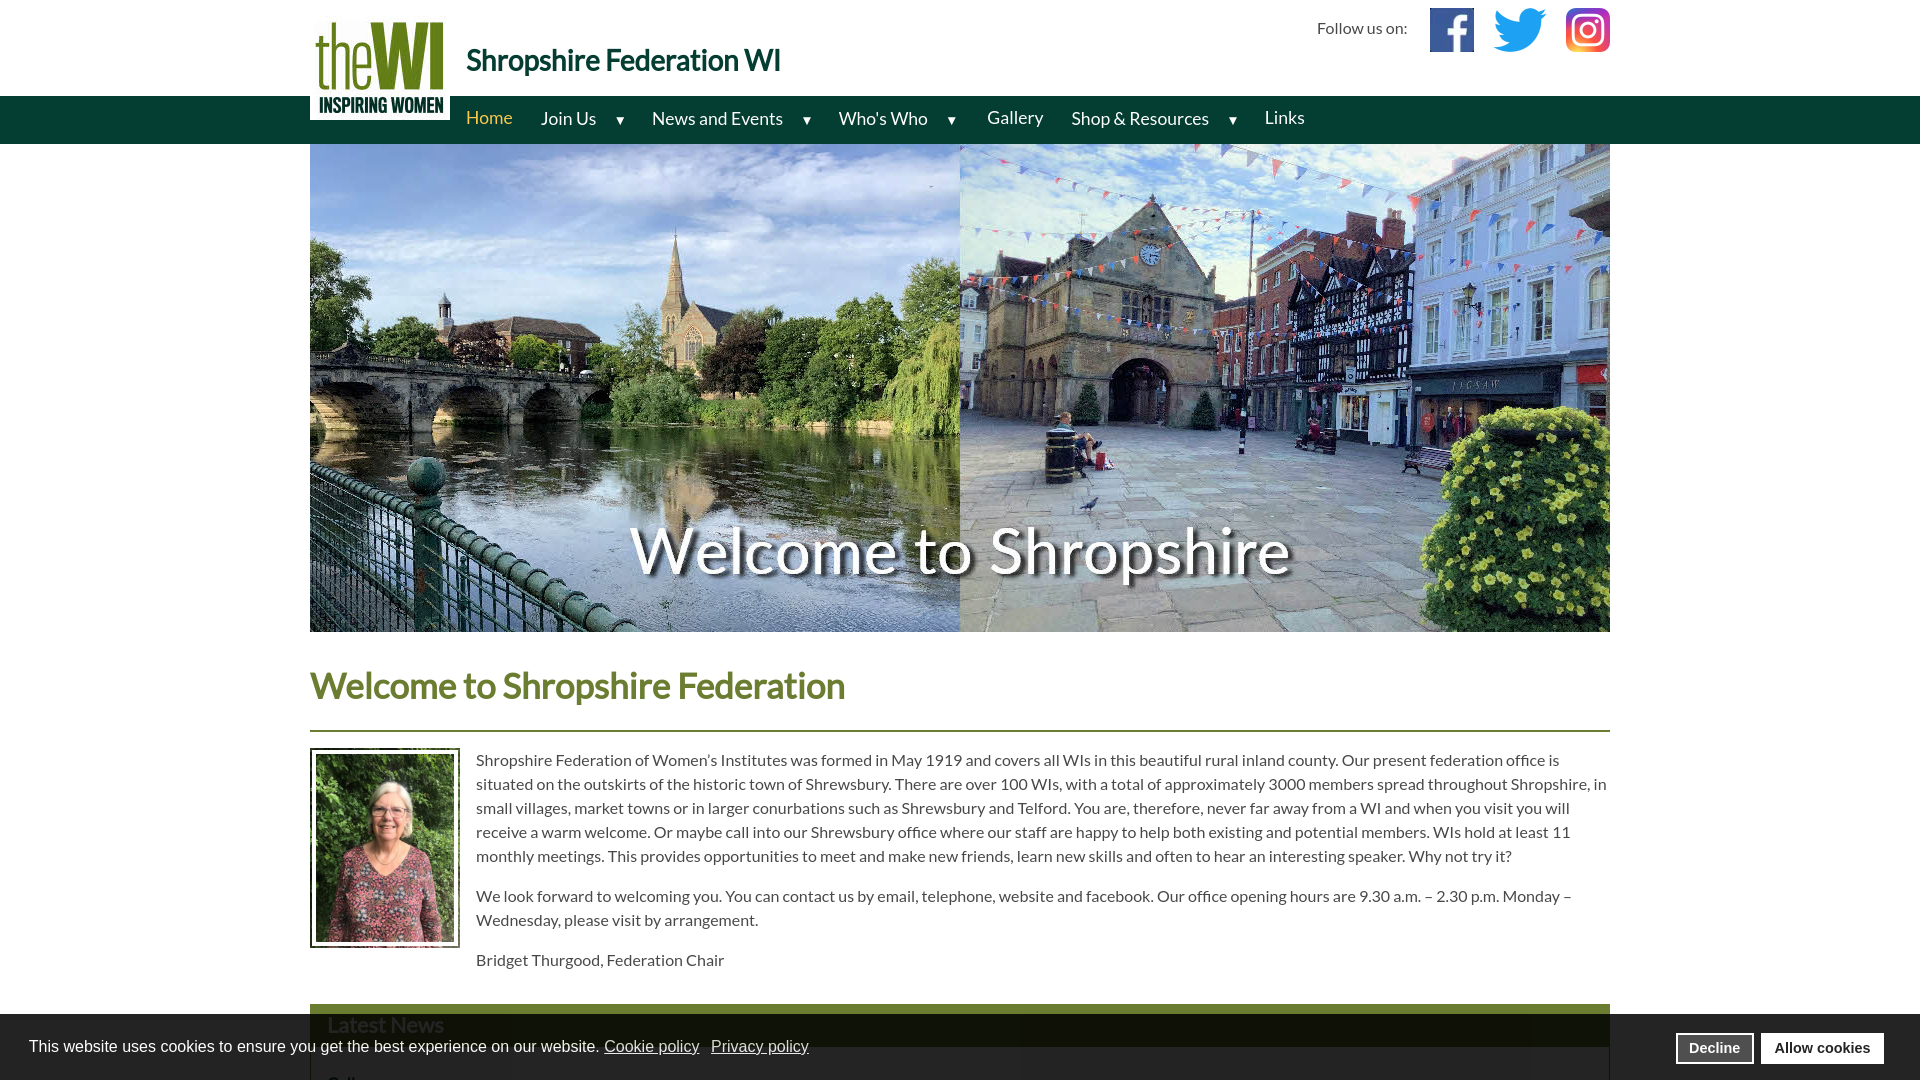The image size is (1920, 1080).
Task: Click the WI Inspiring Women logo
Action: click(x=380, y=69)
